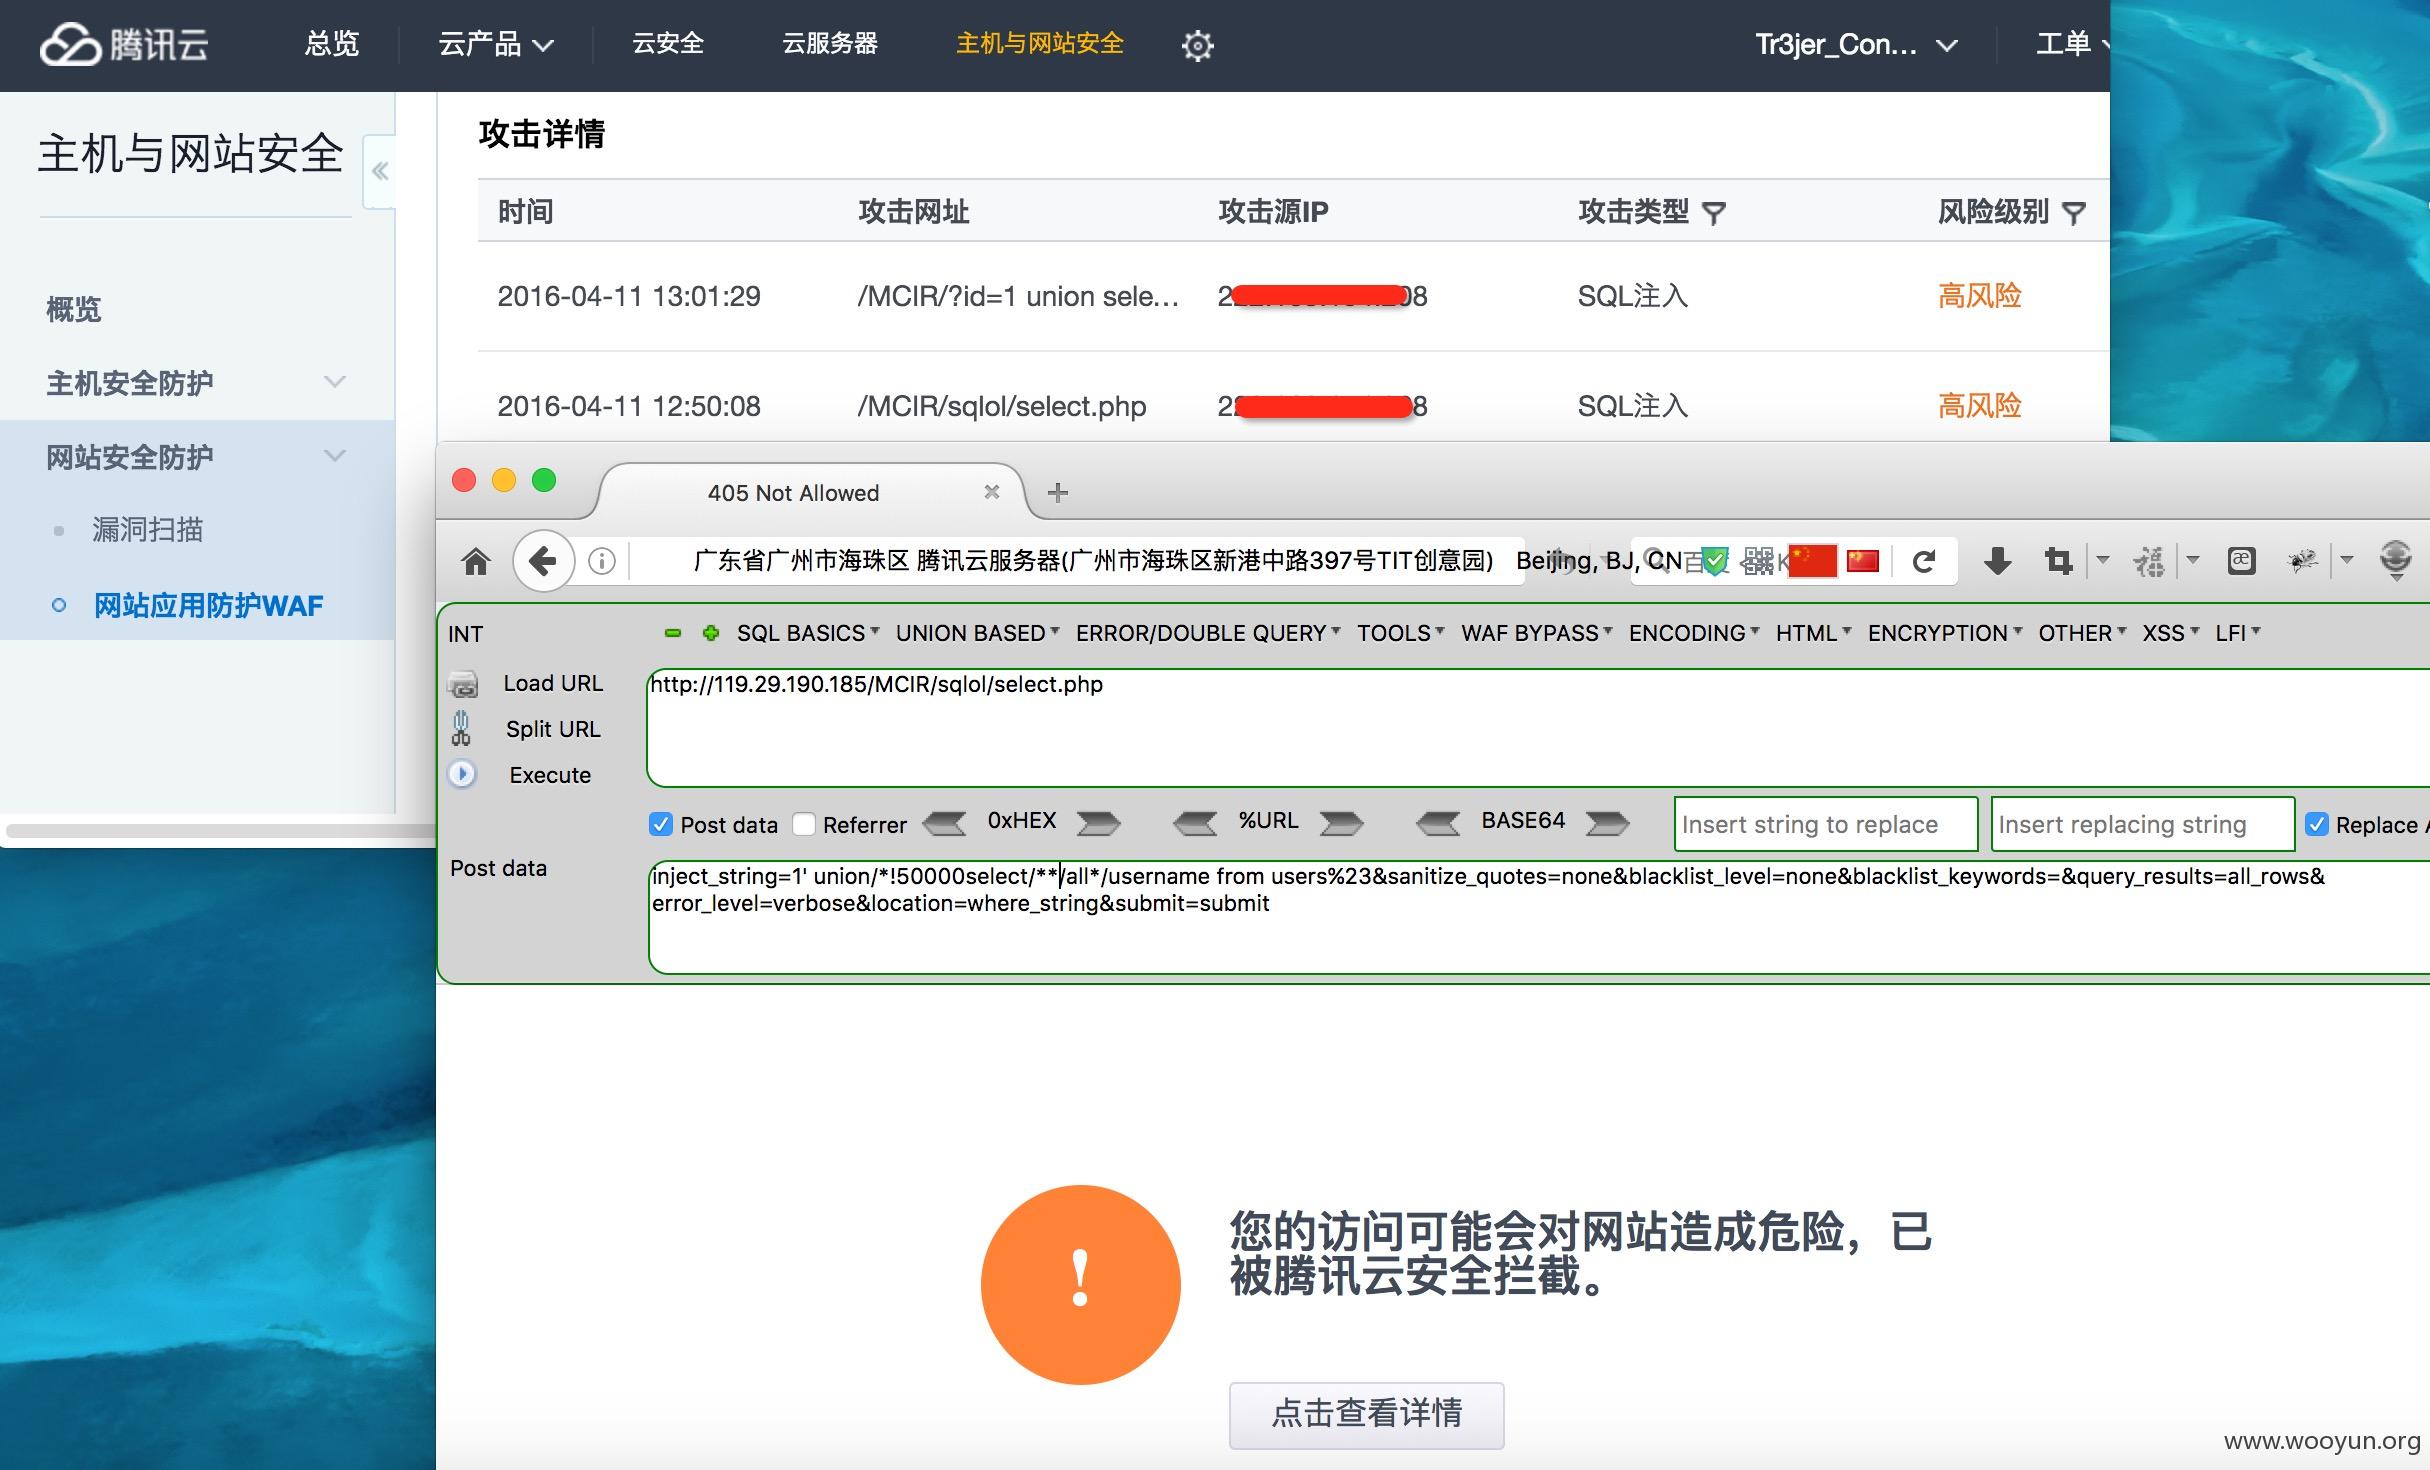Click the Insert replacing string field
Screen dimensions: 2430x1470
pyautogui.click(x=2142, y=824)
